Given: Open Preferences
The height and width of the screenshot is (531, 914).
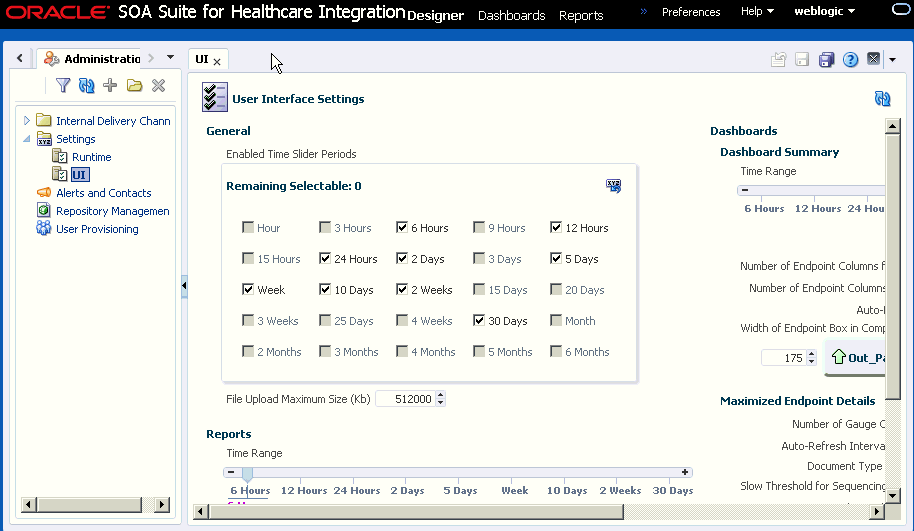Looking at the screenshot, I should tap(691, 12).
